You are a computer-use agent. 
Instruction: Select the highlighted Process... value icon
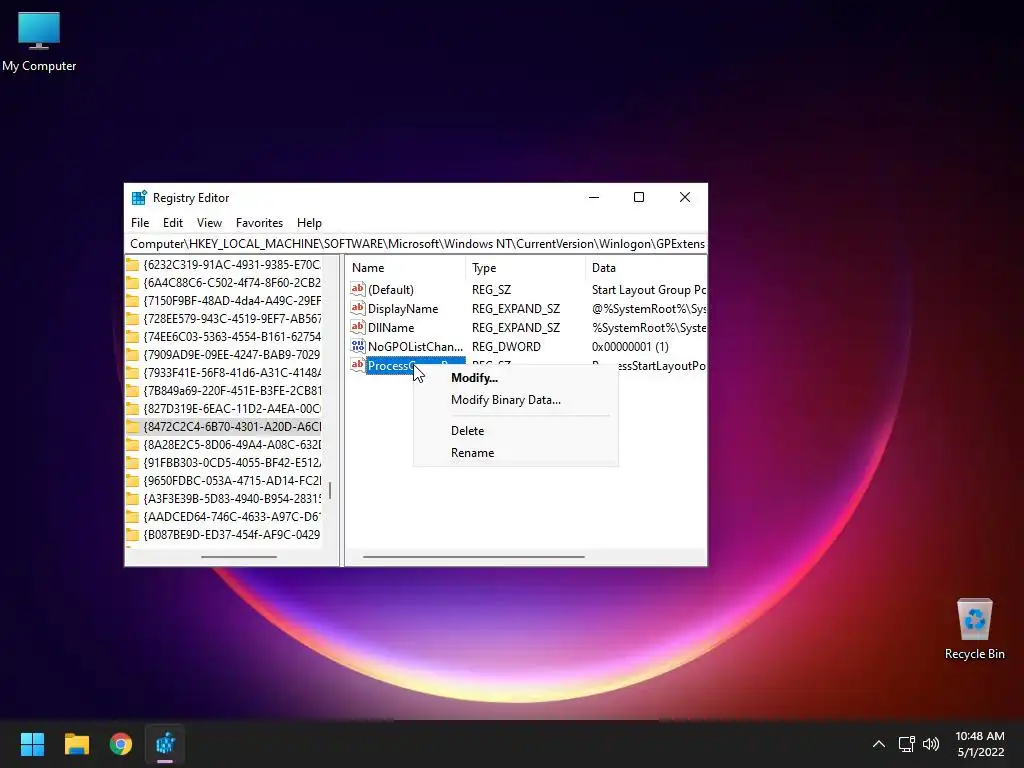tap(357, 365)
